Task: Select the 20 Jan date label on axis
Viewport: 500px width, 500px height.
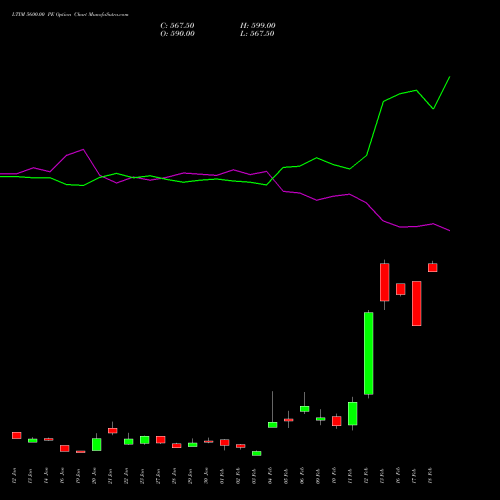Action: click(x=95, y=476)
